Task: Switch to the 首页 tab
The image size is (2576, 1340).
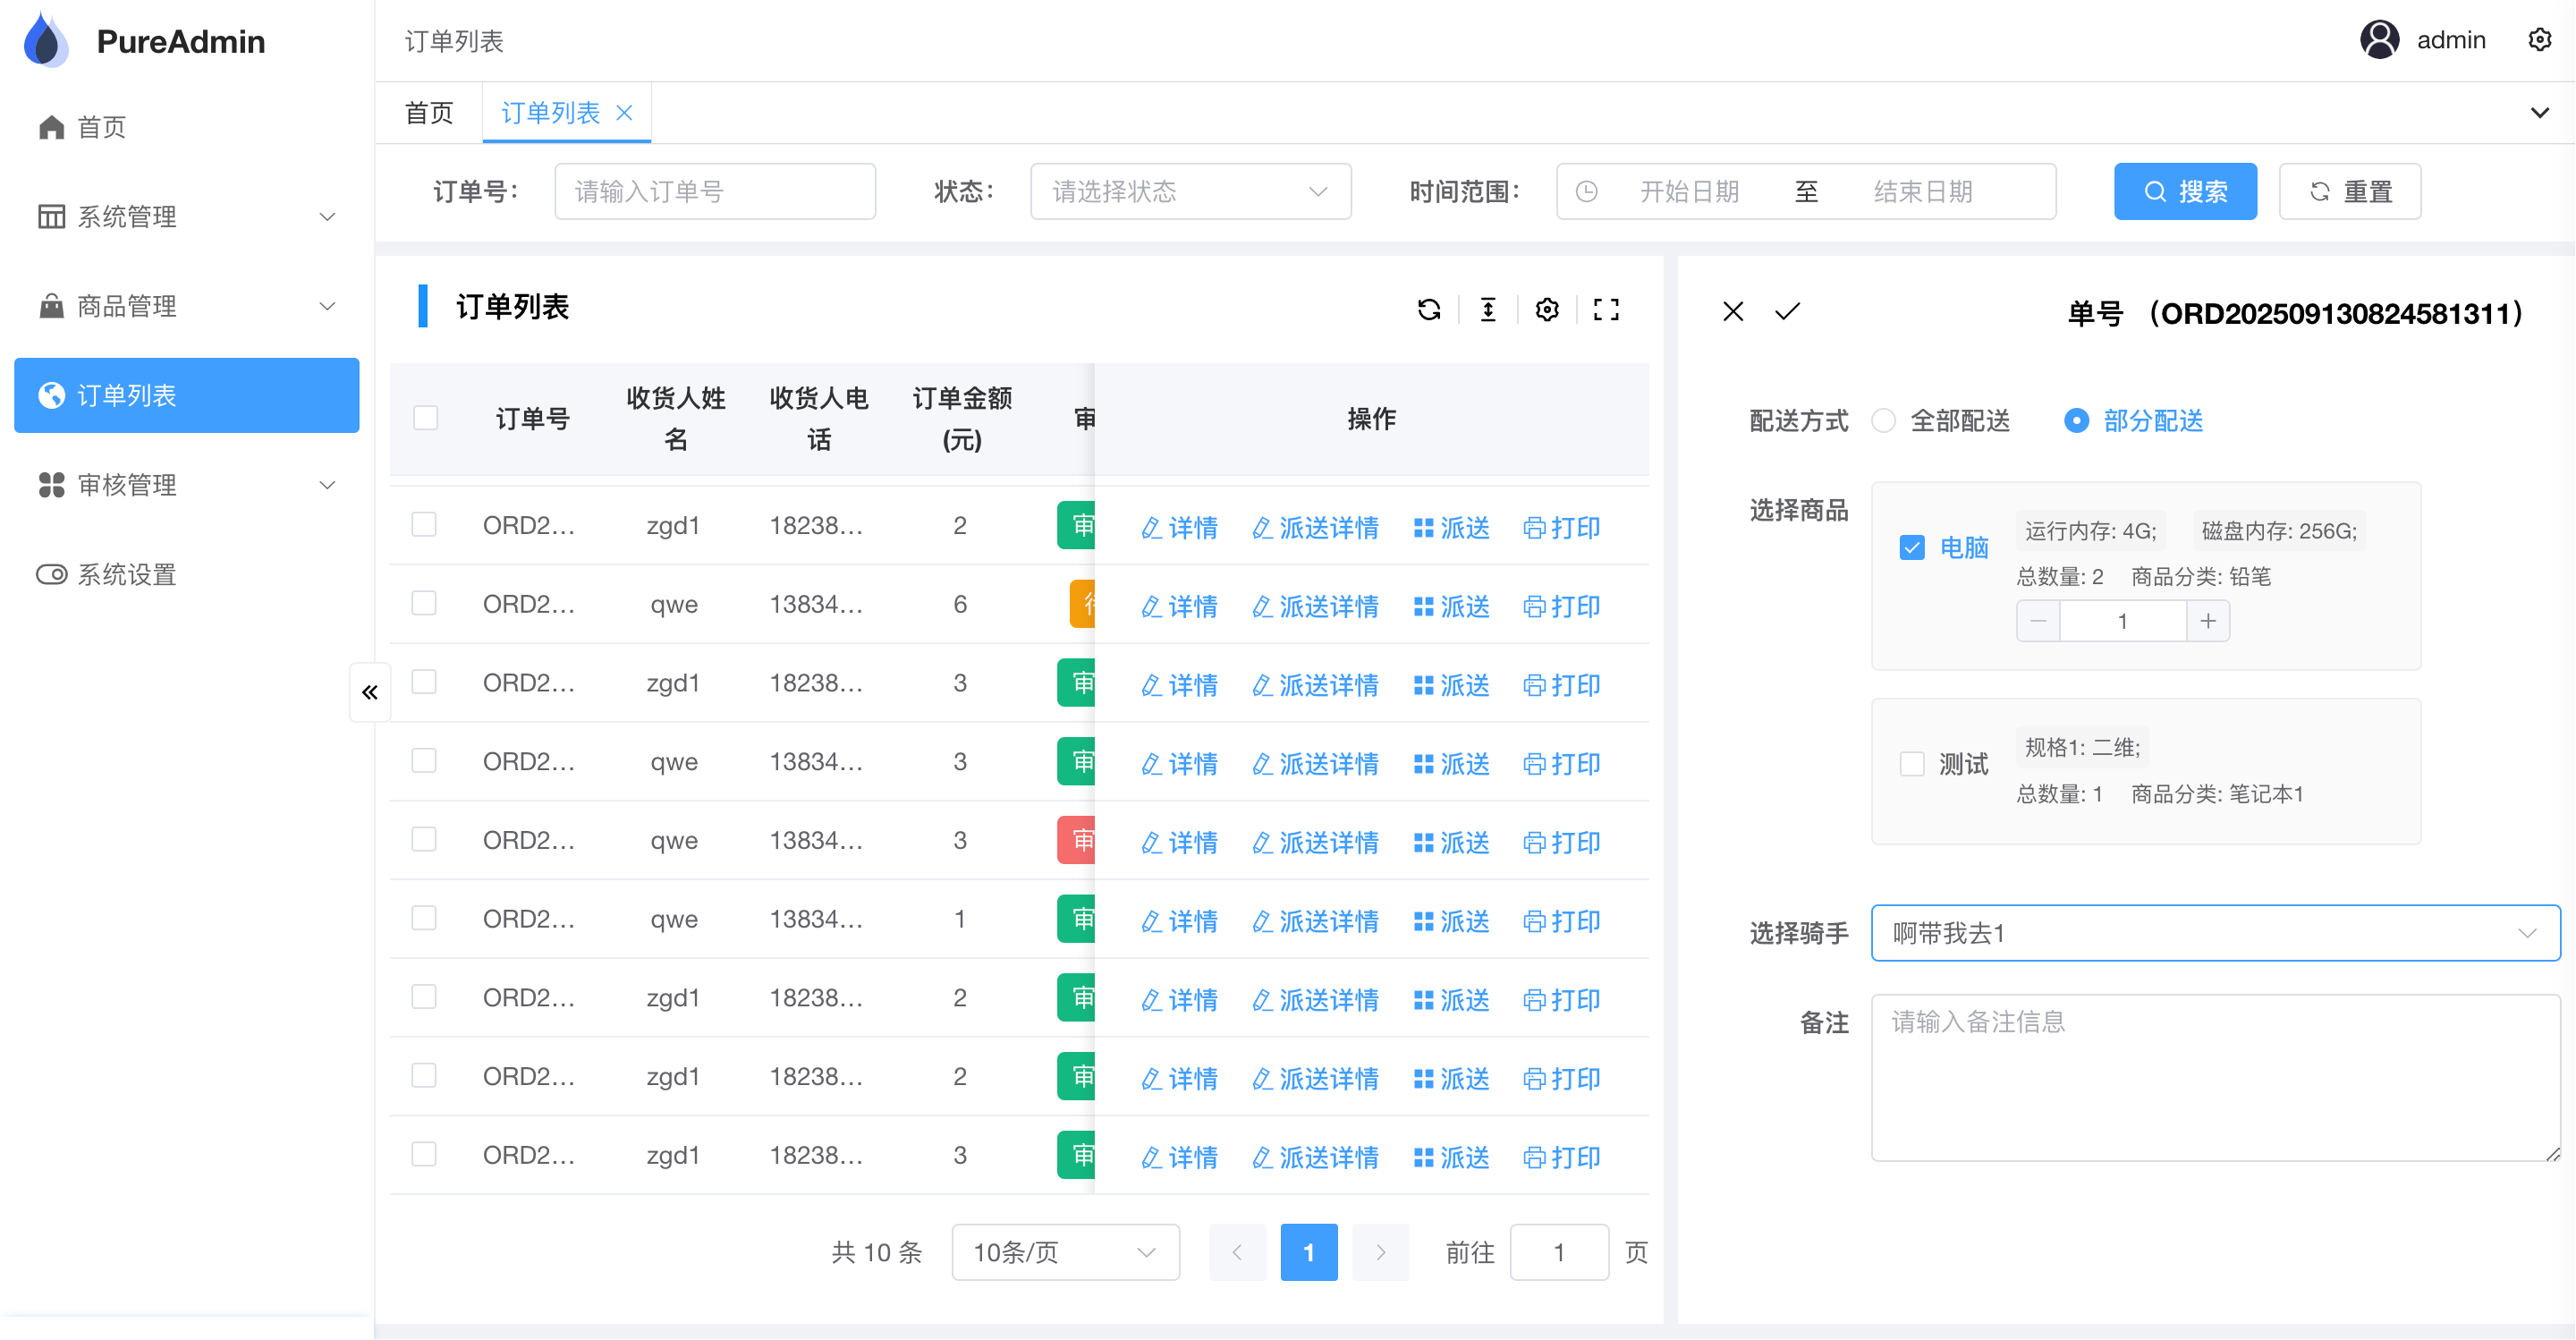Action: [429, 113]
